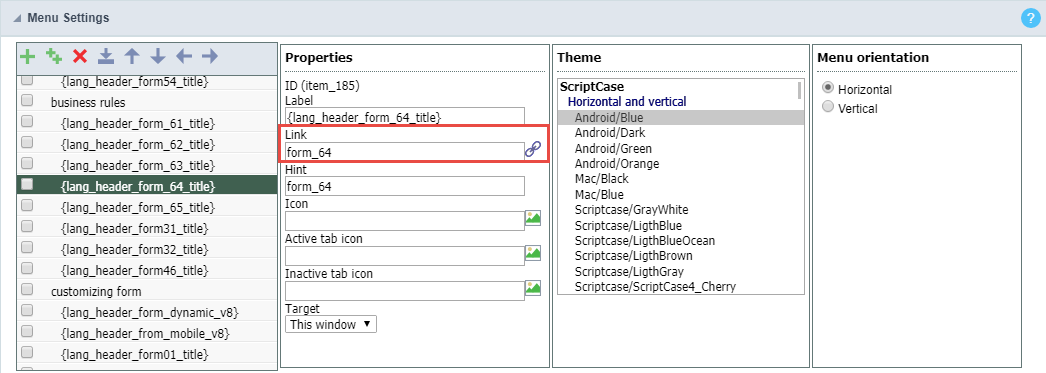Check the box for lang_header_form_62_title

(x=27, y=142)
